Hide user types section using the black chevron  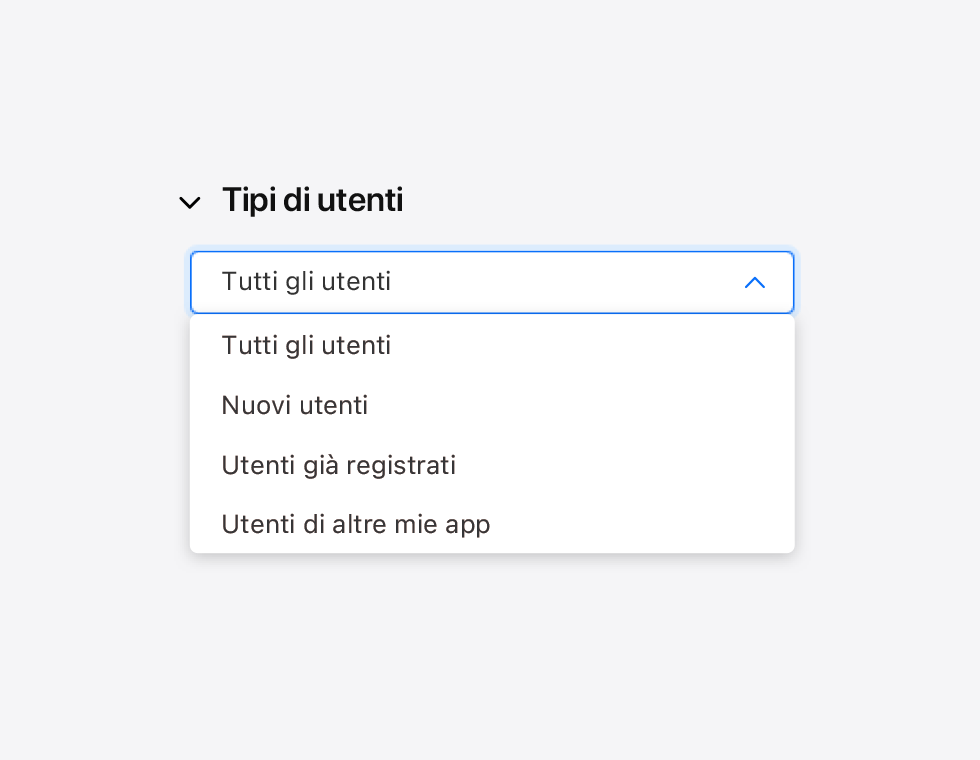[x=189, y=203]
